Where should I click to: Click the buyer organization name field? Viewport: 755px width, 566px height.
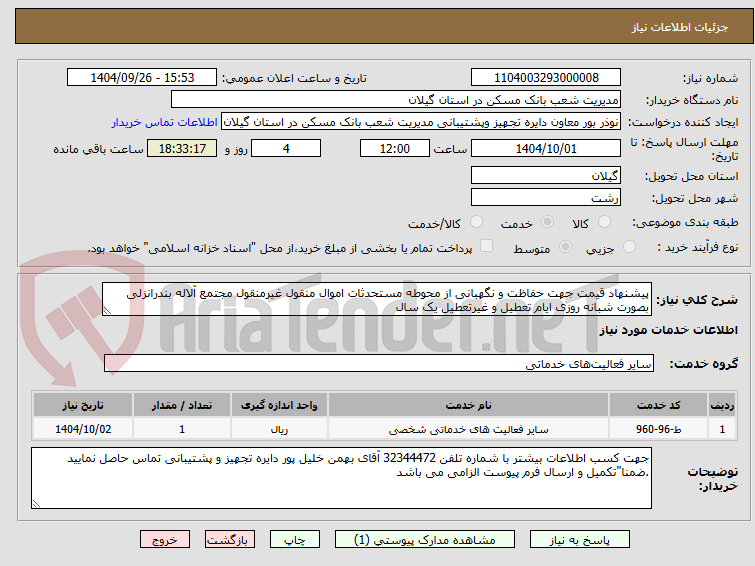coord(396,100)
